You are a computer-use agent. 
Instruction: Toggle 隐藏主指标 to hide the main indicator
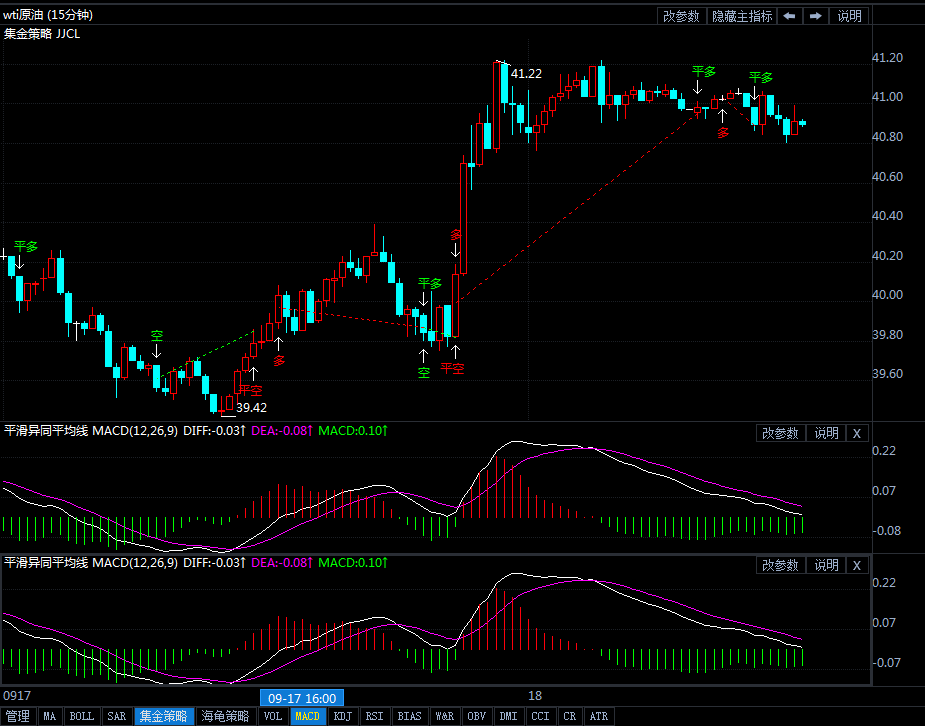[741, 16]
